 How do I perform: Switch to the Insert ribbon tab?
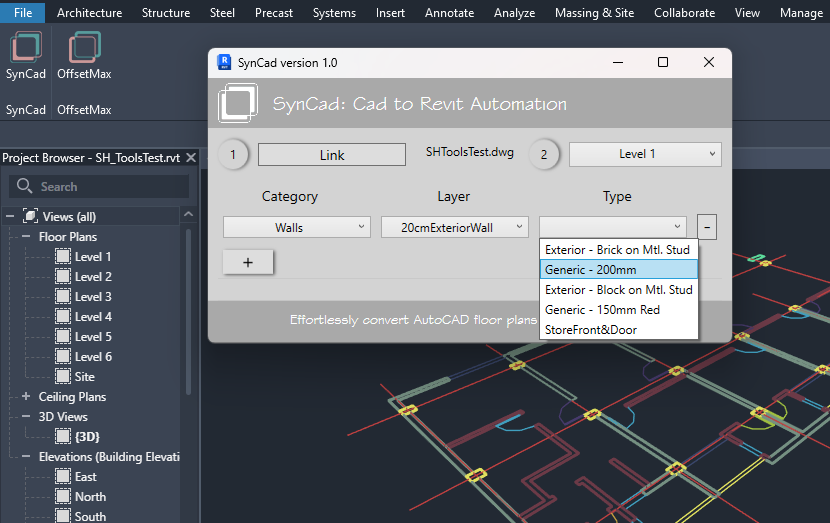point(390,13)
